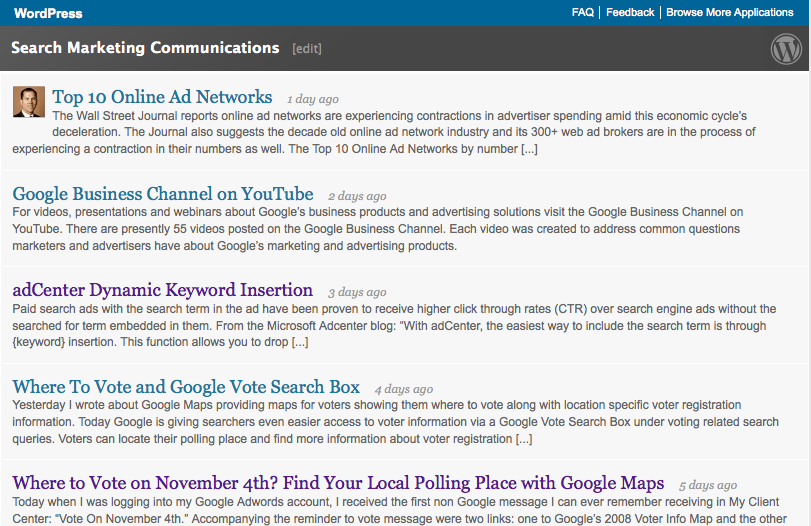The width and height of the screenshot is (811, 526).
Task: Click the '3 days ago' timestamp
Action: coord(357,293)
